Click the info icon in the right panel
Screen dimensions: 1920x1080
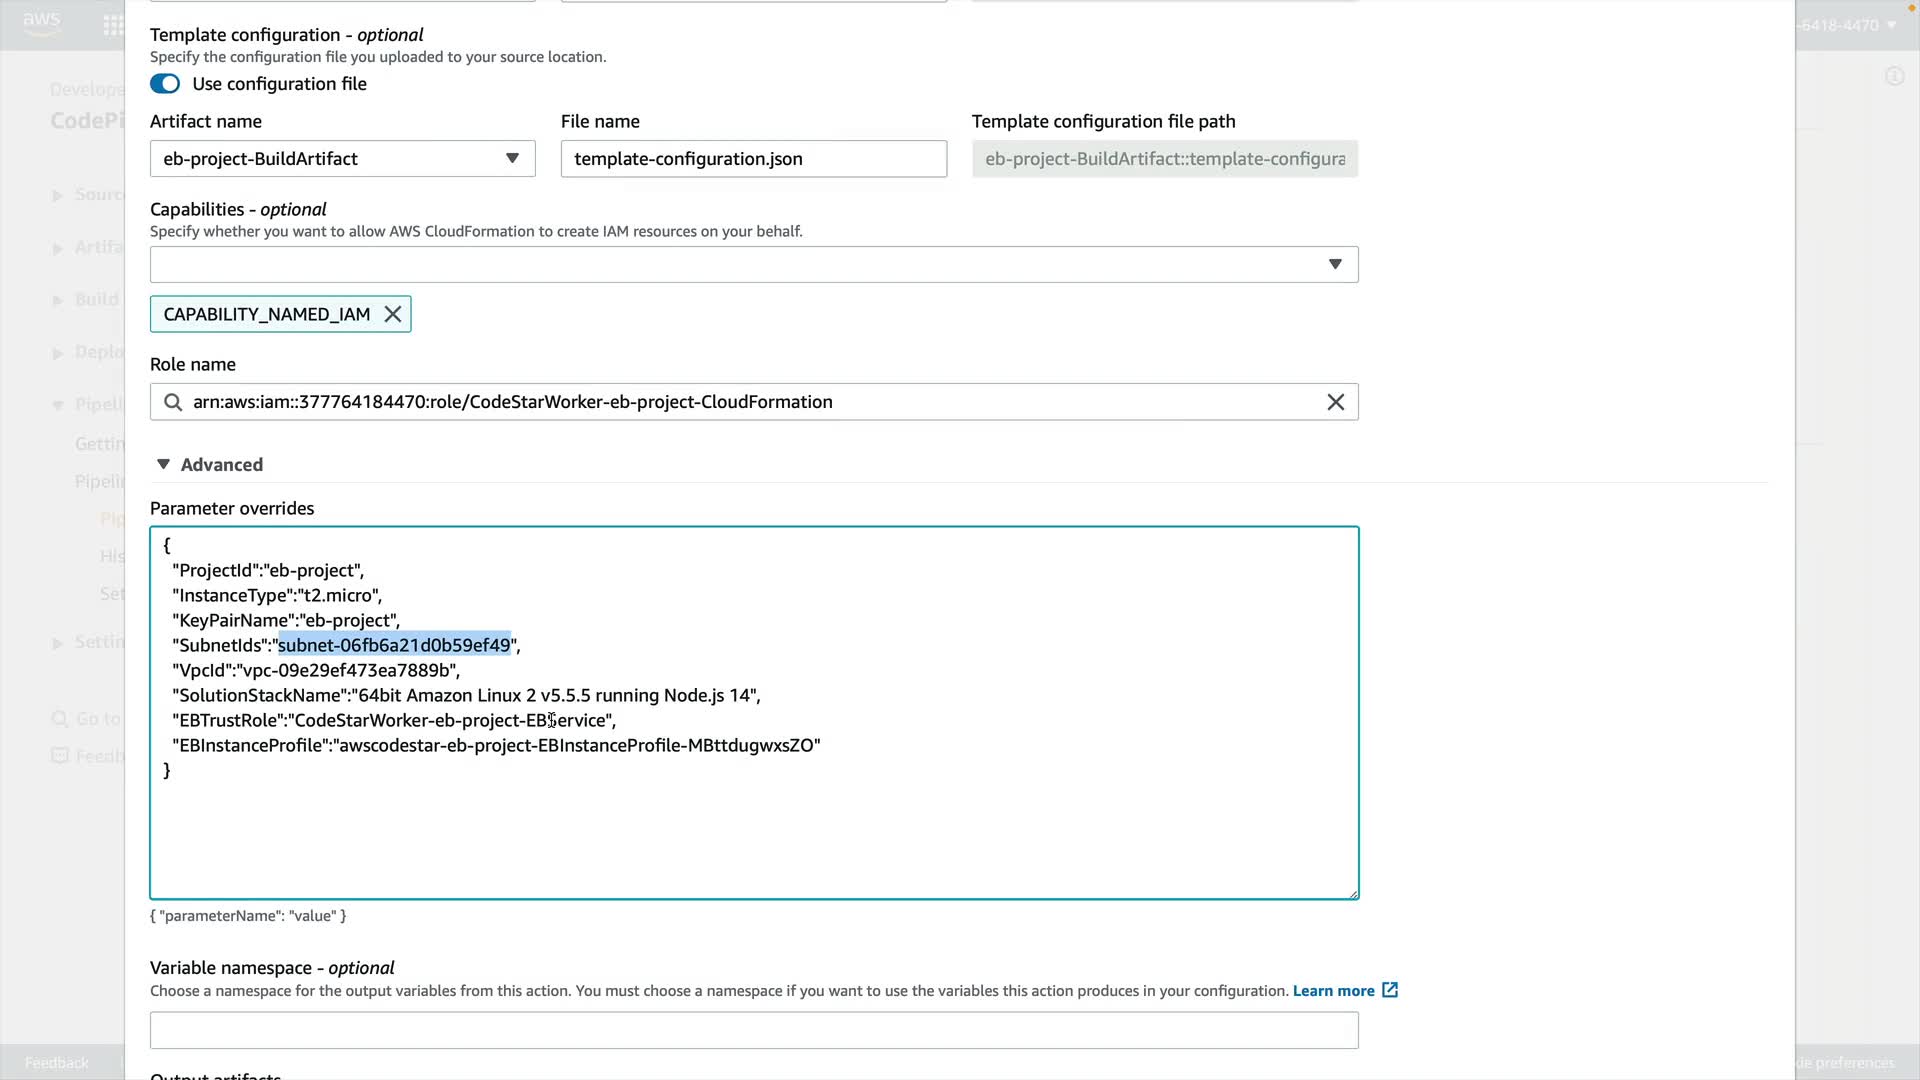point(1894,77)
